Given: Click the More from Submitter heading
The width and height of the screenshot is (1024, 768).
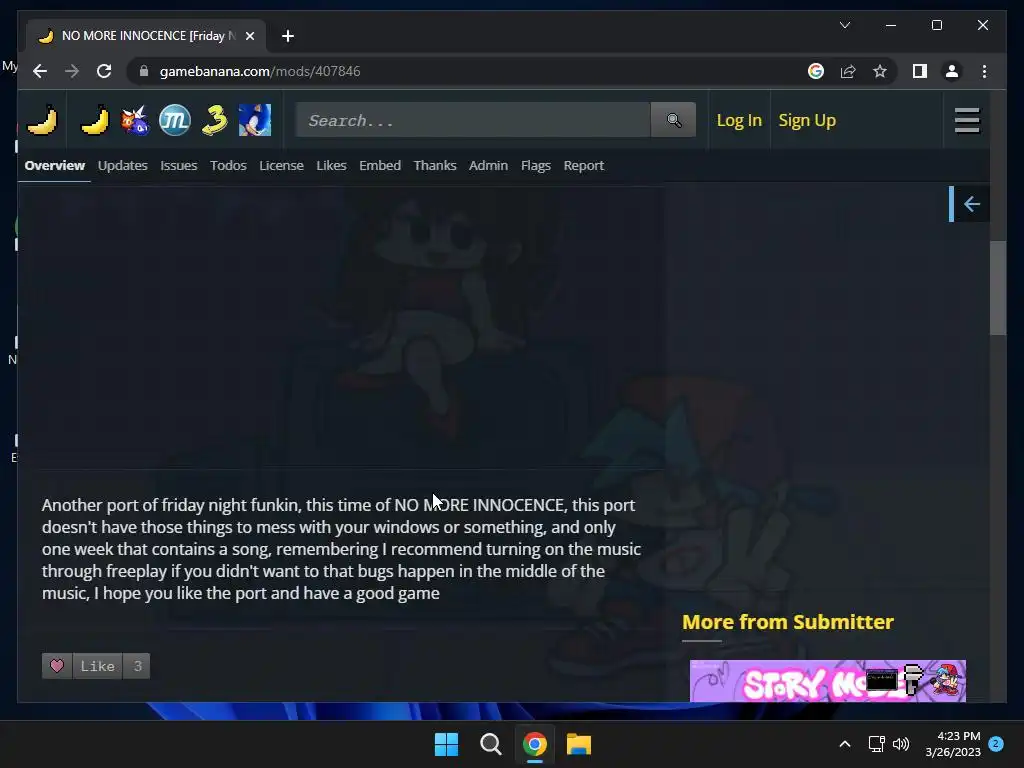Looking at the screenshot, I should [x=788, y=622].
